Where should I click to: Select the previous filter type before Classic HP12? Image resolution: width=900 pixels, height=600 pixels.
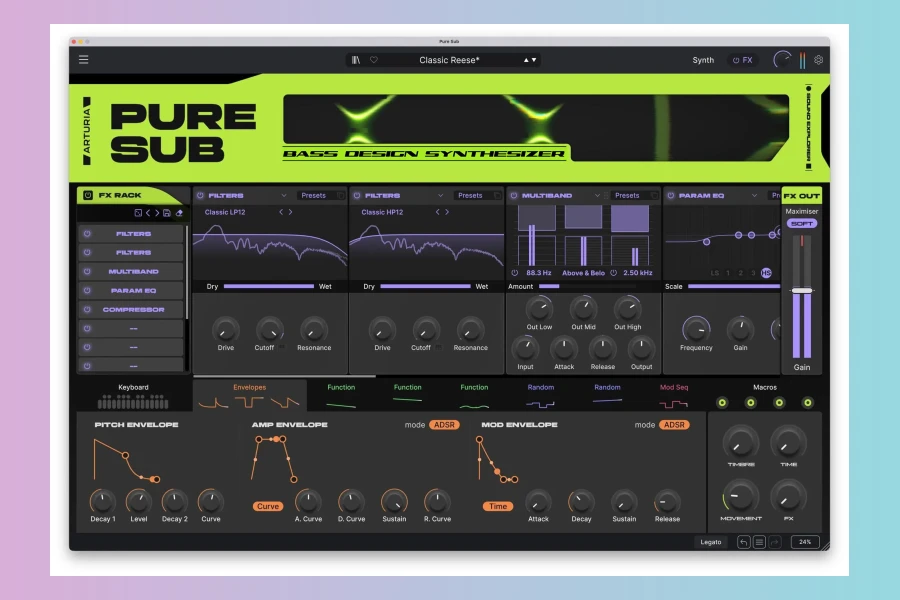tap(437, 212)
